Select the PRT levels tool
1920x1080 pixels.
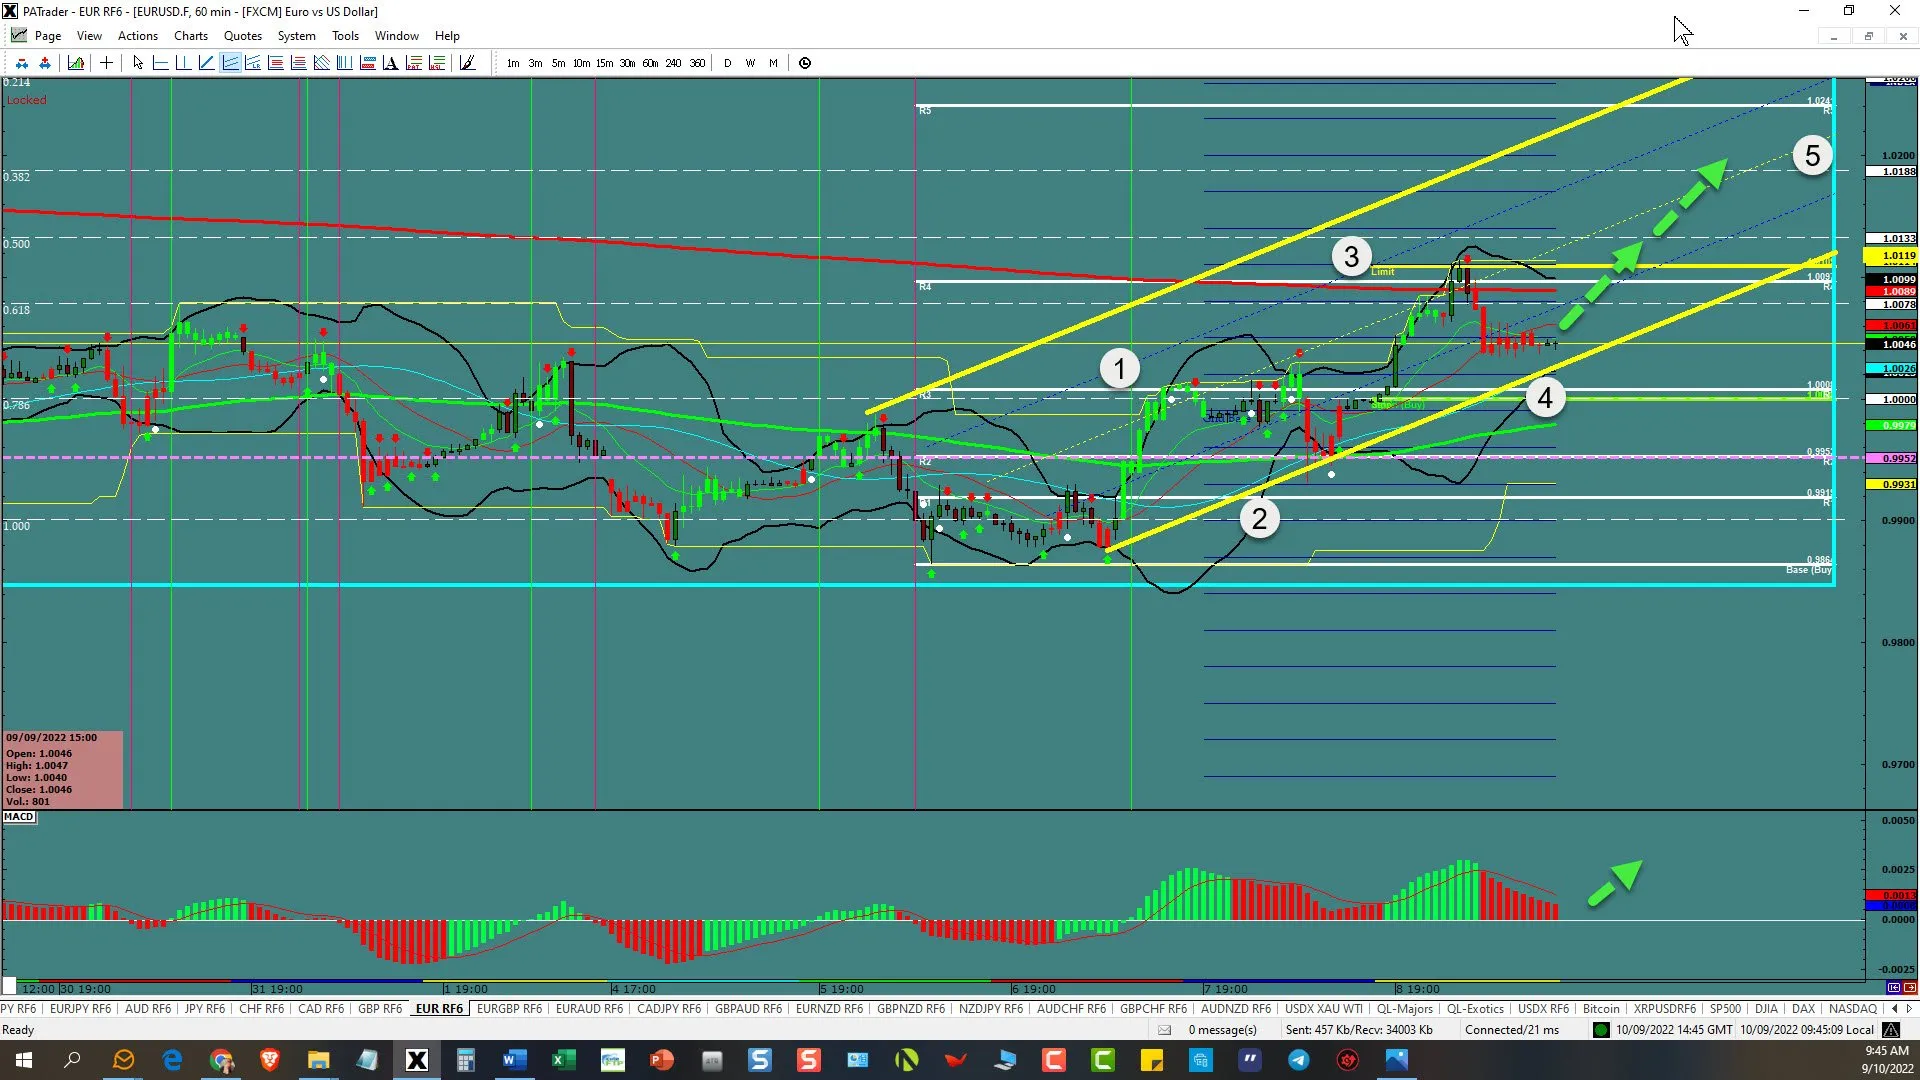click(414, 63)
